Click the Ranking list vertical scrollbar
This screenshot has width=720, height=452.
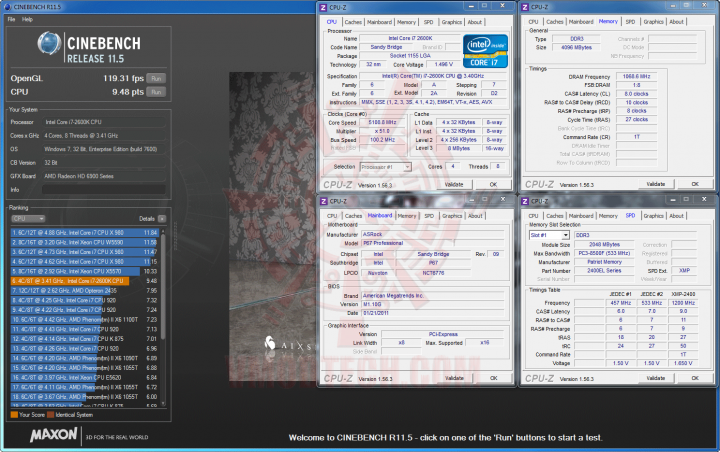click(163, 317)
